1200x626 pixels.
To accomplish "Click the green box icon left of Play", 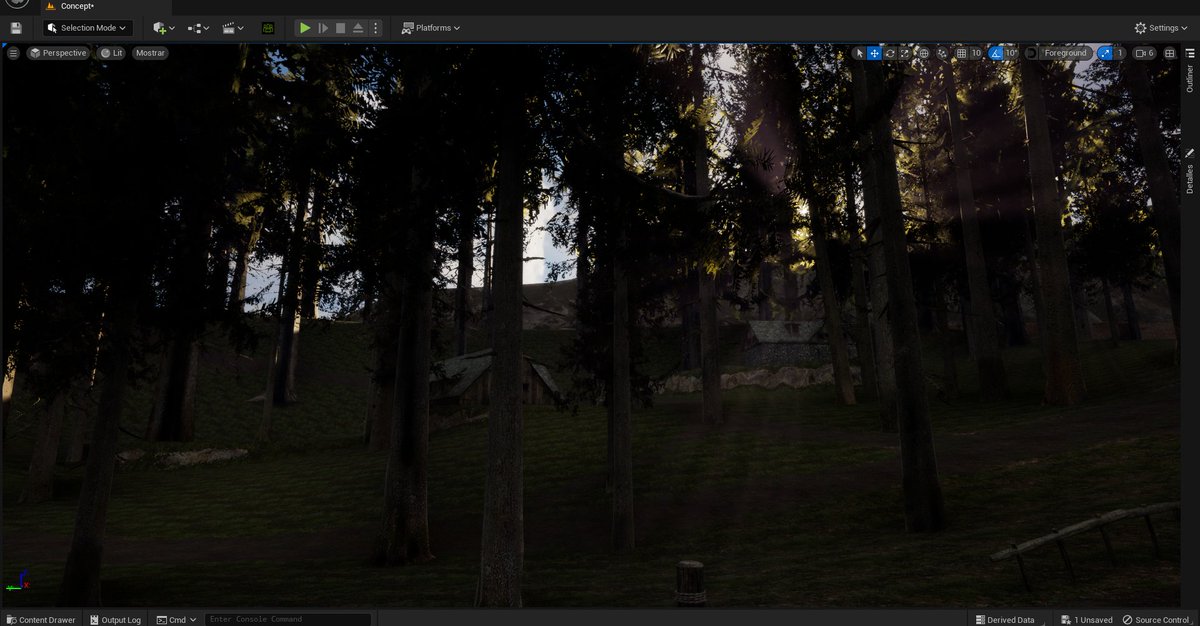I will pyautogui.click(x=268, y=28).
